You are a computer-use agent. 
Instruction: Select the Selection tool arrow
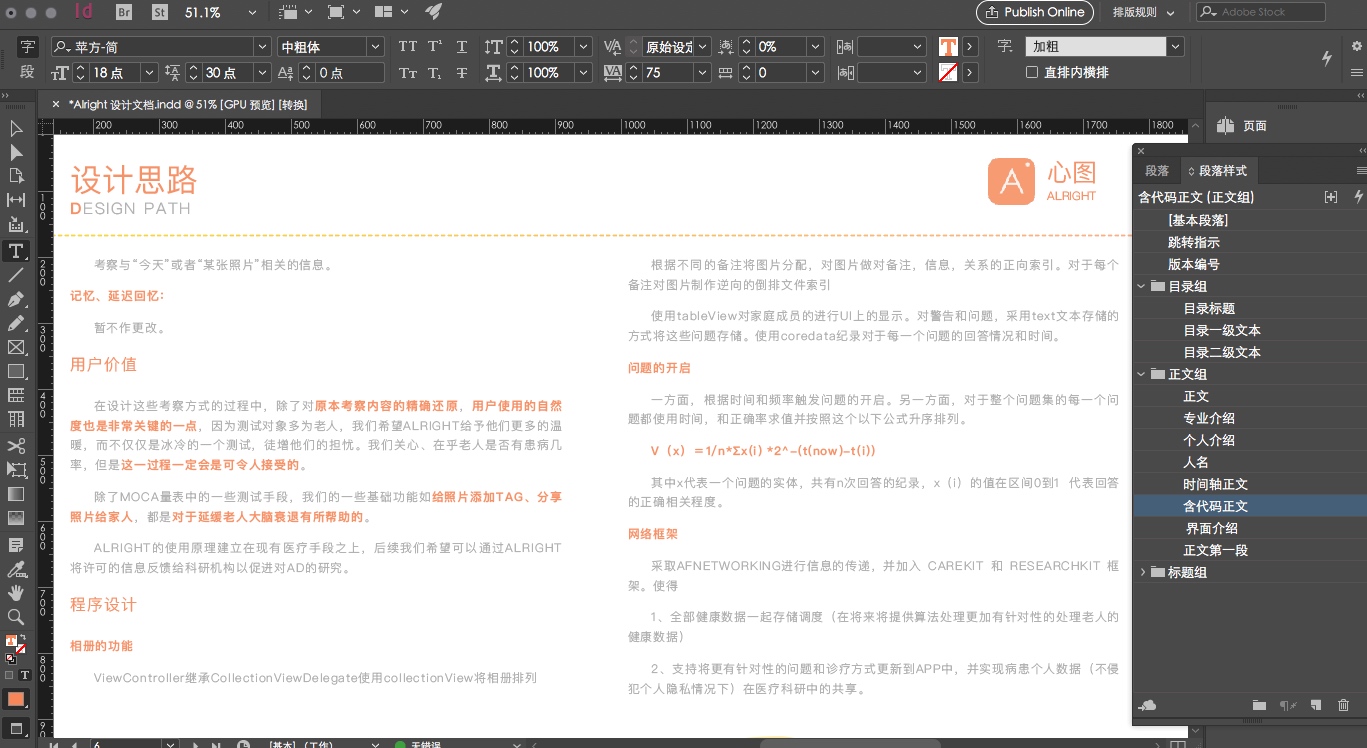pyautogui.click(x=16, y=129)
